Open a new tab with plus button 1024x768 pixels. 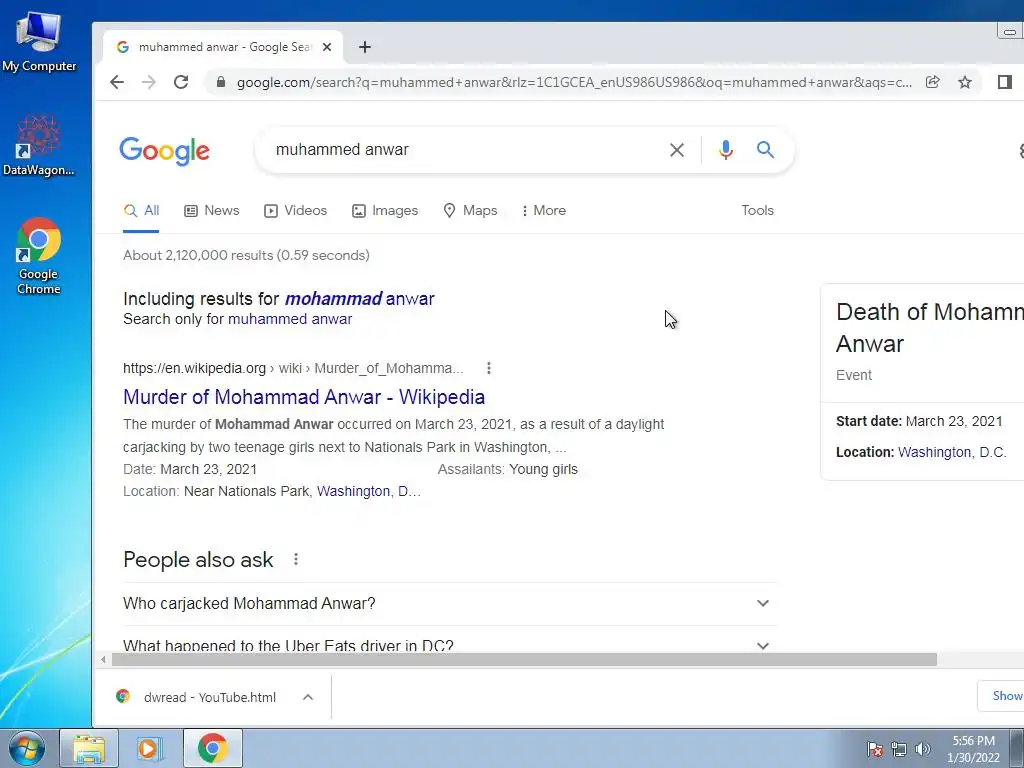point(365,47)
